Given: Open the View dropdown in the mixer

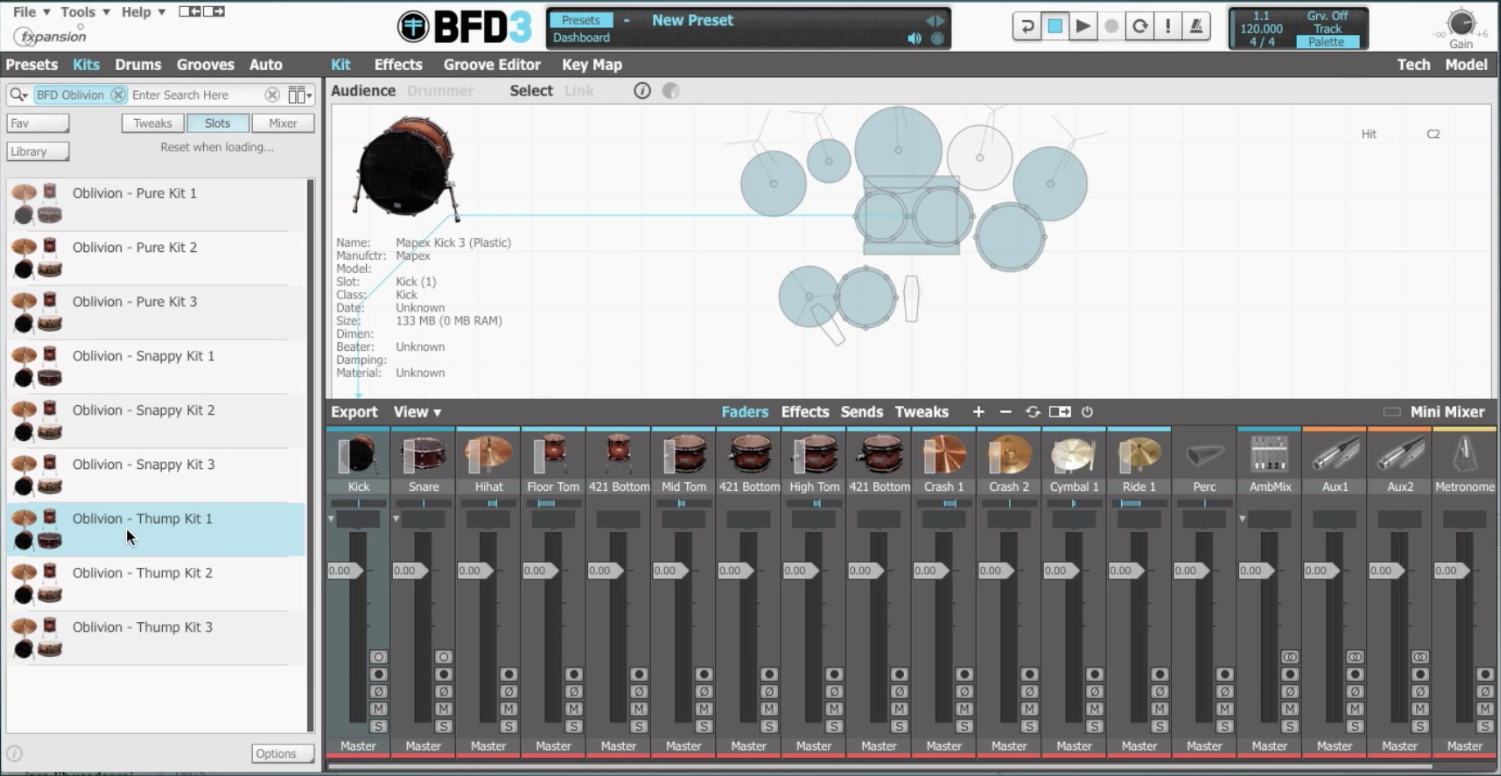Looking at the screenshot, I should (x=416, y=411).
